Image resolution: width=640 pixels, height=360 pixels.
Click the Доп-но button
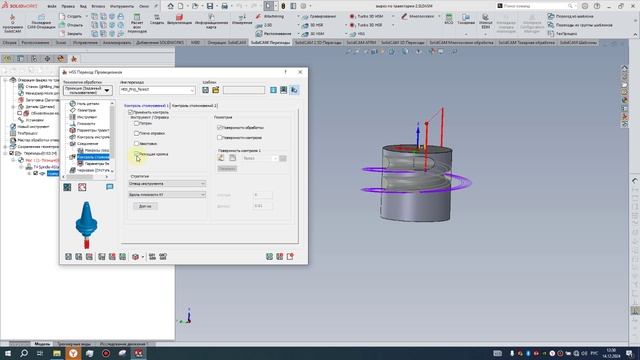click(x=145, y=206)
